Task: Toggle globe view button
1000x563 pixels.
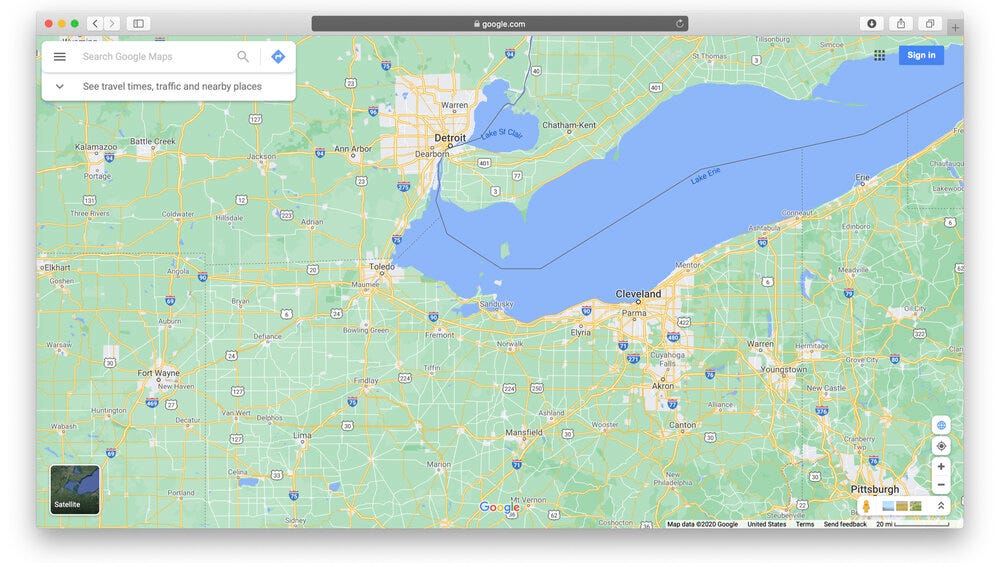Action: (x=941, y=425)
